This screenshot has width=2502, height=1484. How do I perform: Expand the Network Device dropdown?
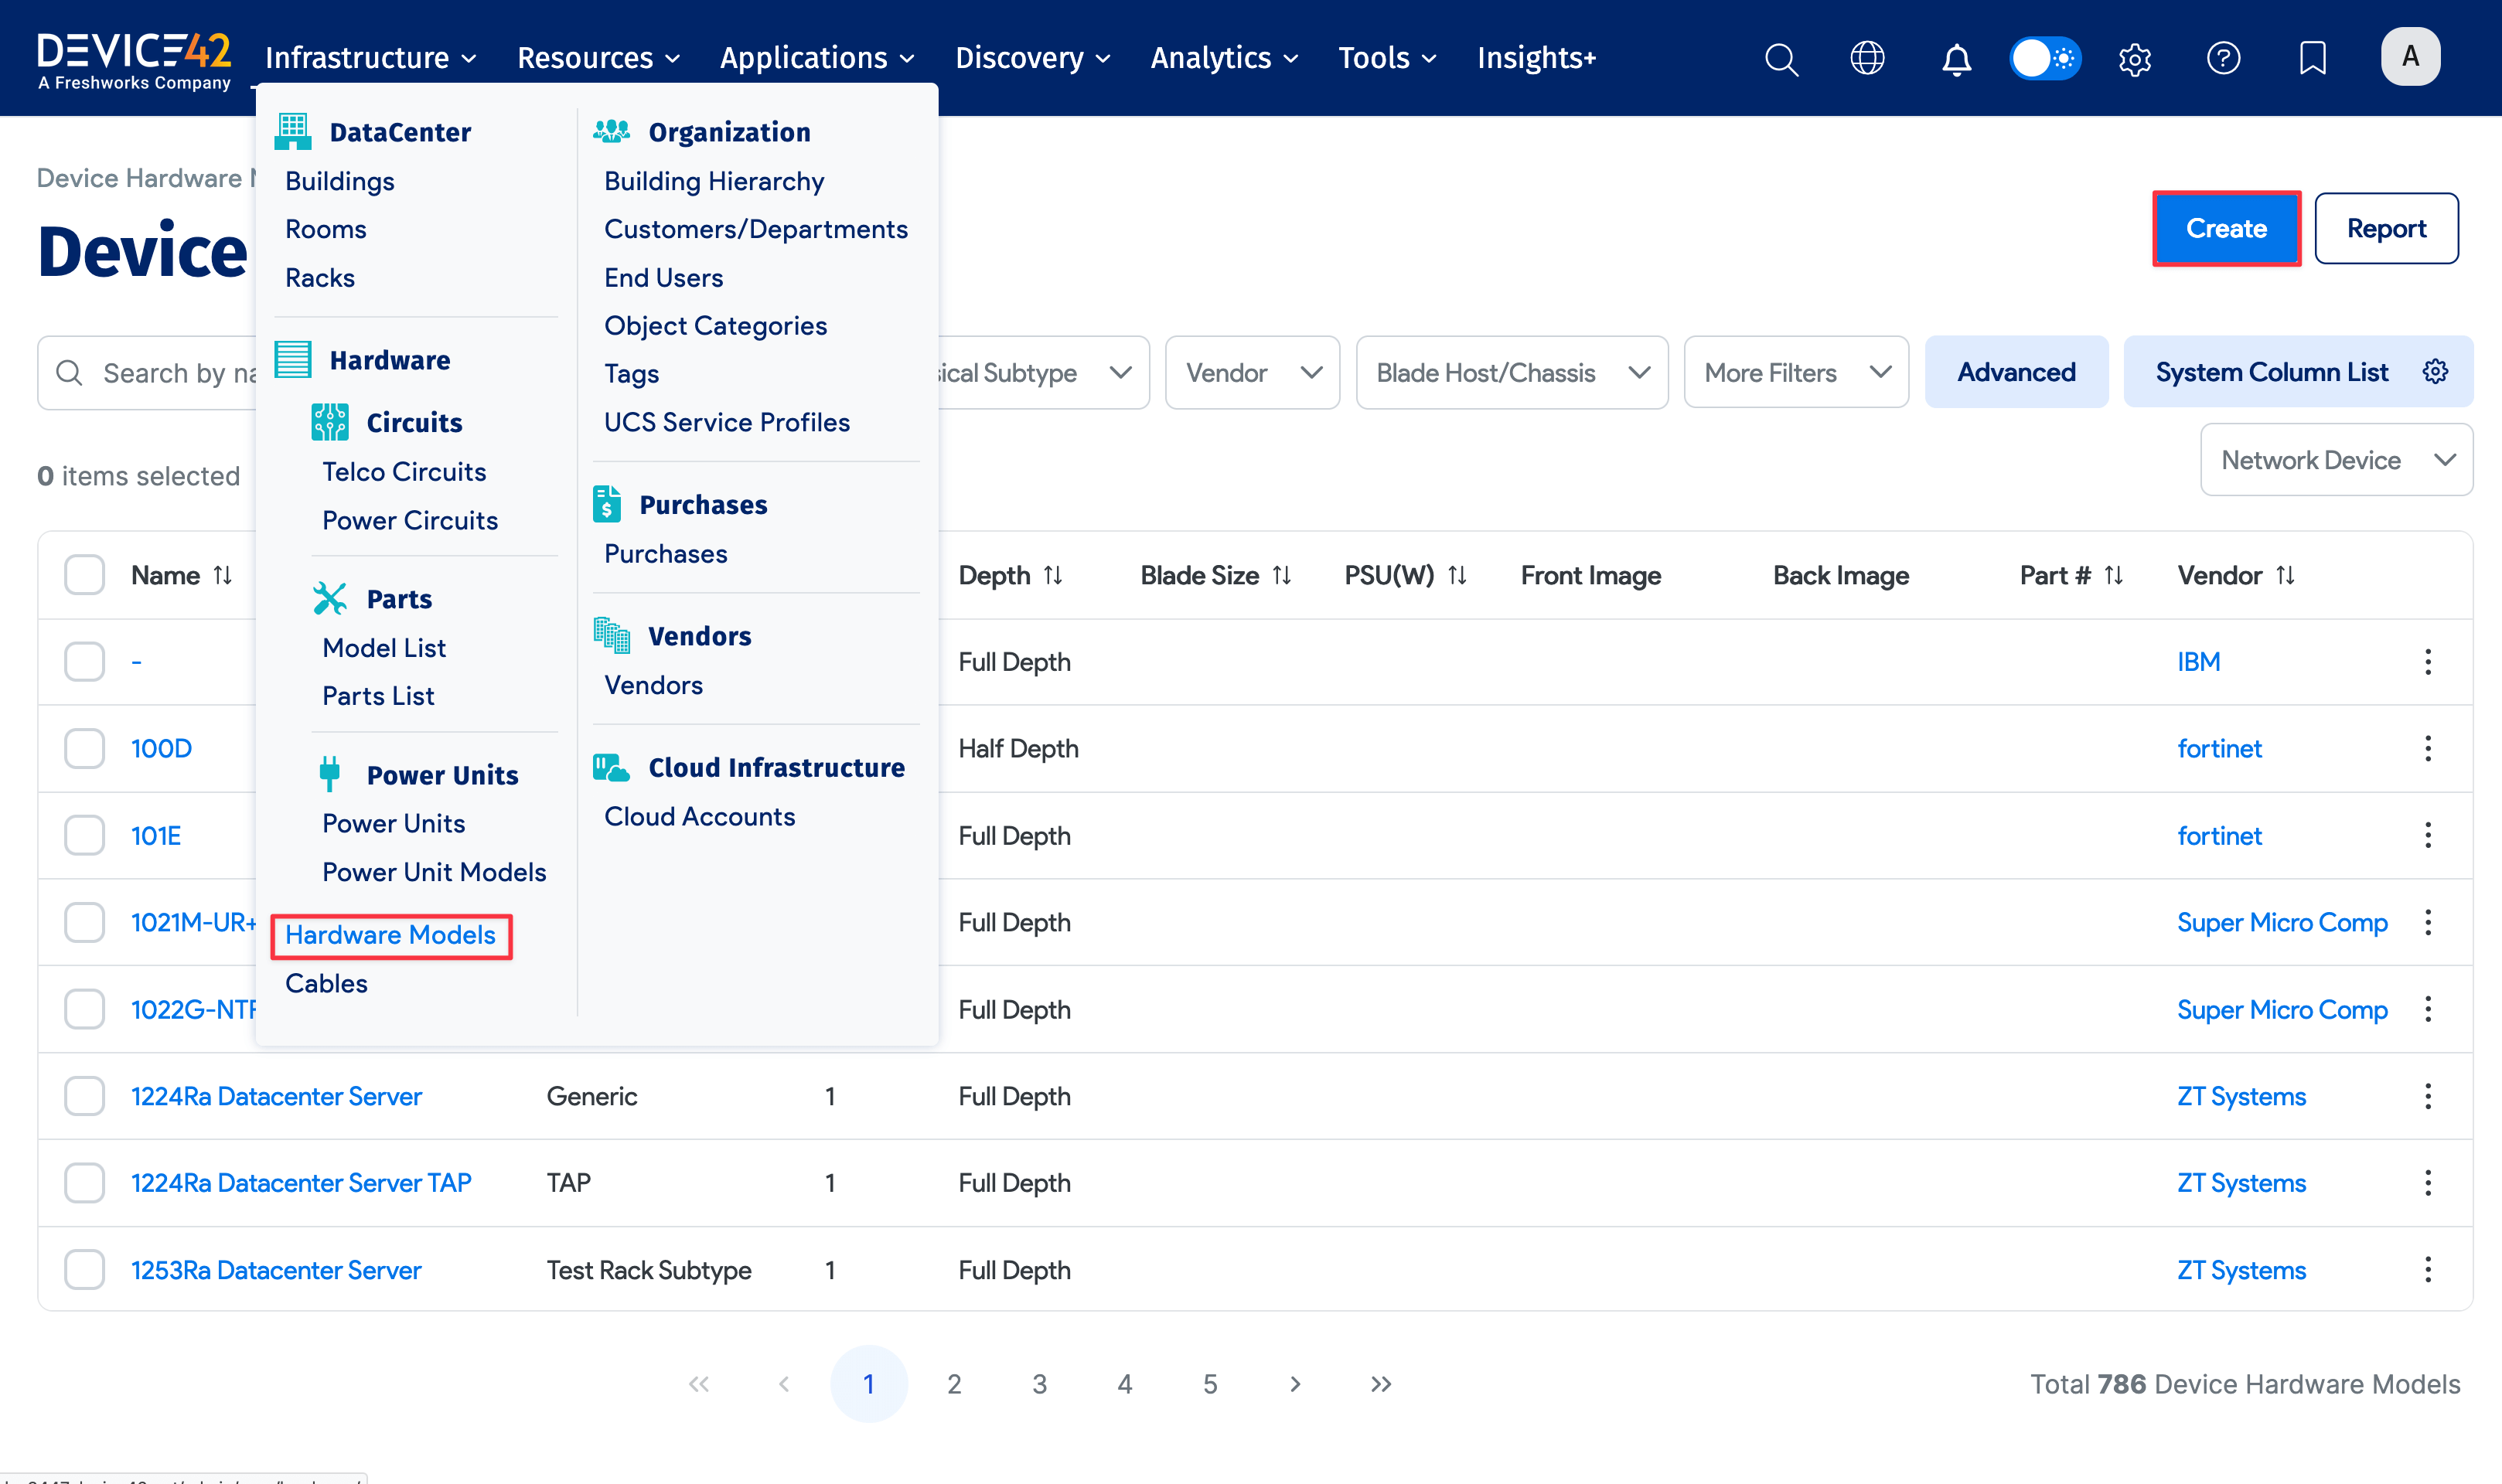(2336, 460)
